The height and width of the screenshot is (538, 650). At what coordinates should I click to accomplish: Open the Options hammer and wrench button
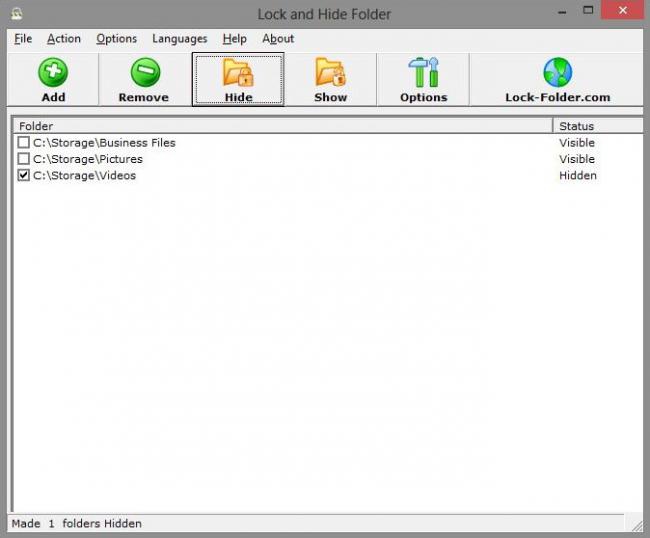[x=423, y=80]
